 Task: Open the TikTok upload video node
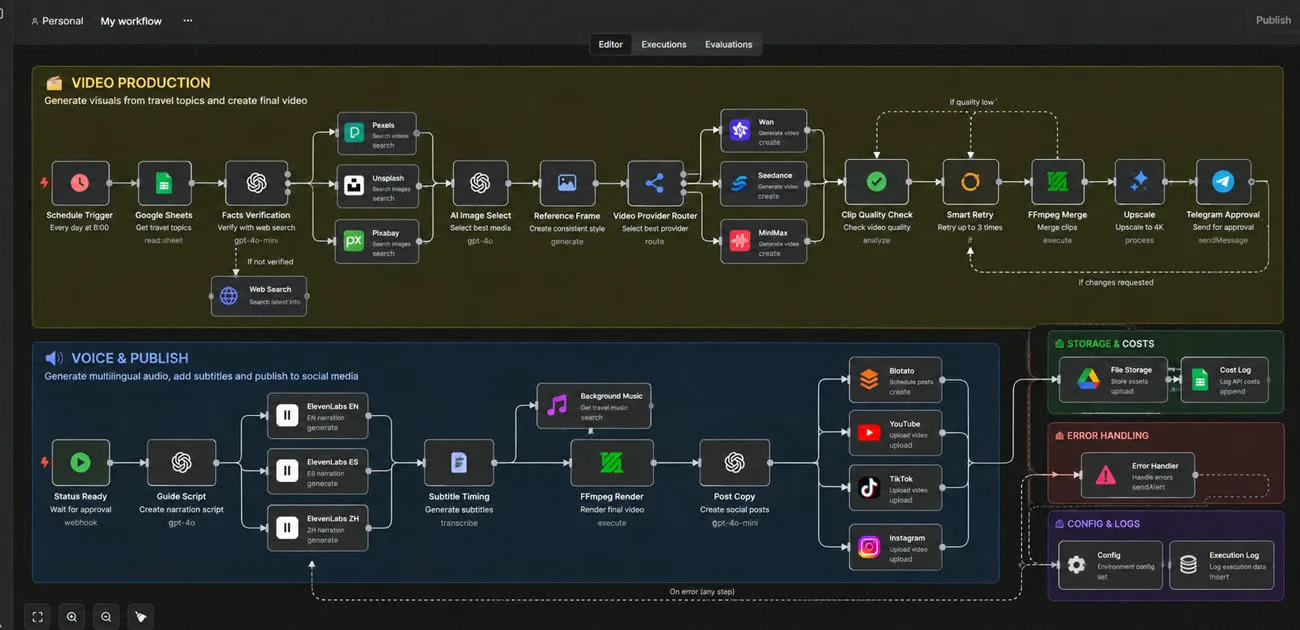point(896,488)
